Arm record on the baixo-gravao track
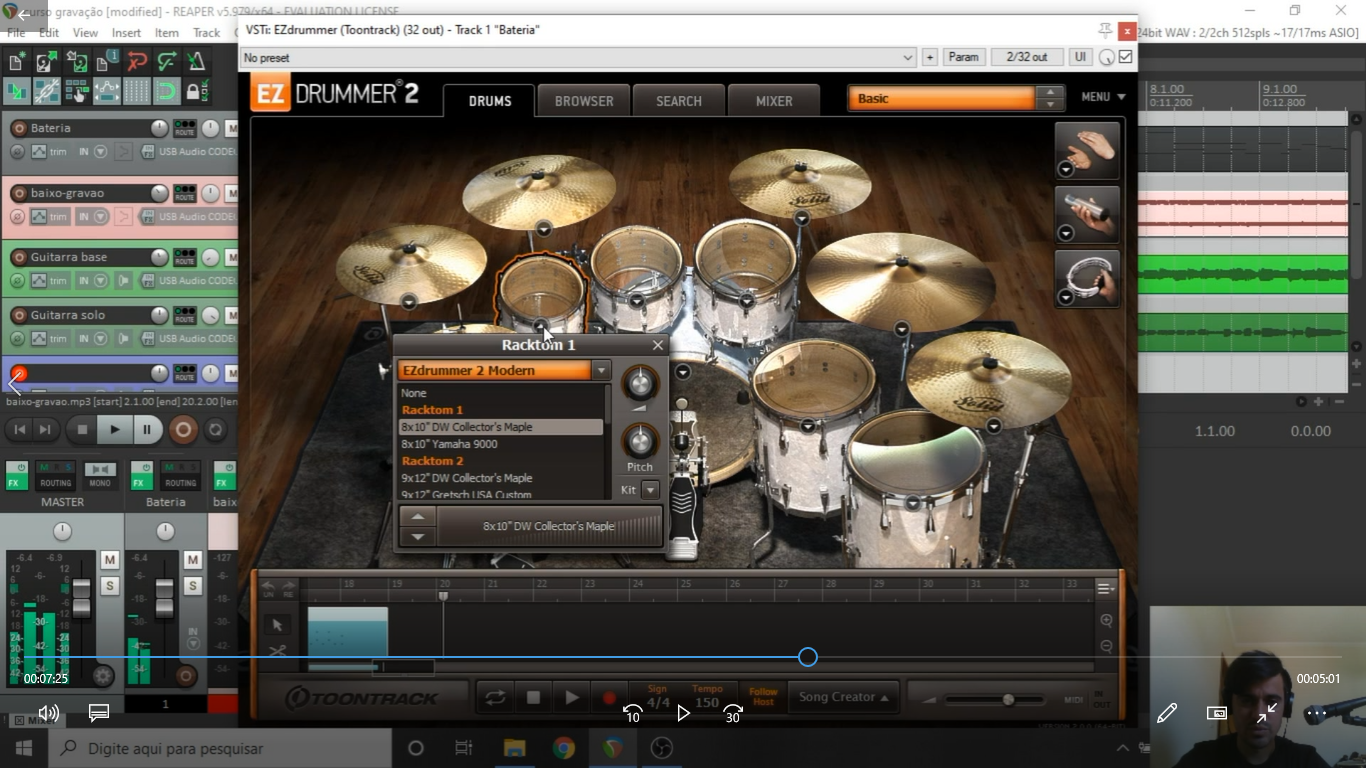 (18, 193)
